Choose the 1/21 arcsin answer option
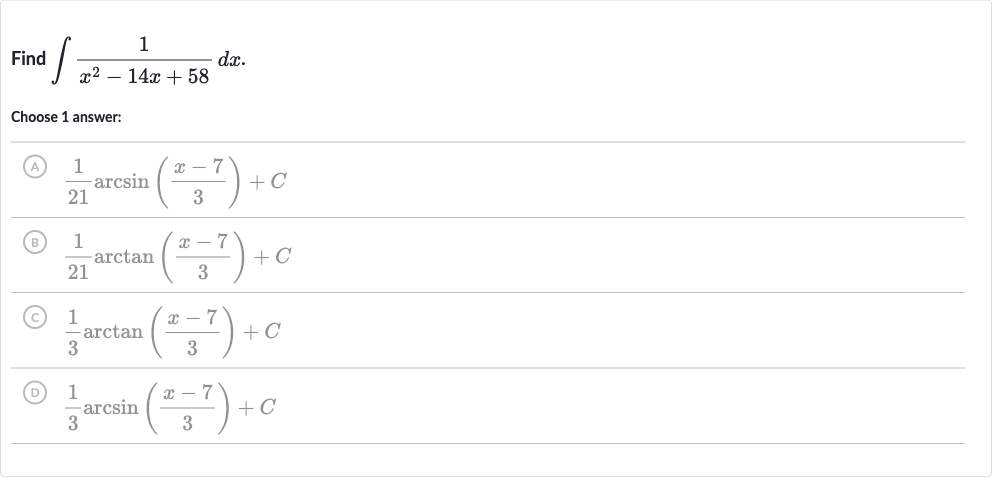This screenshot has height=477, width=992. tap(488, 180)
